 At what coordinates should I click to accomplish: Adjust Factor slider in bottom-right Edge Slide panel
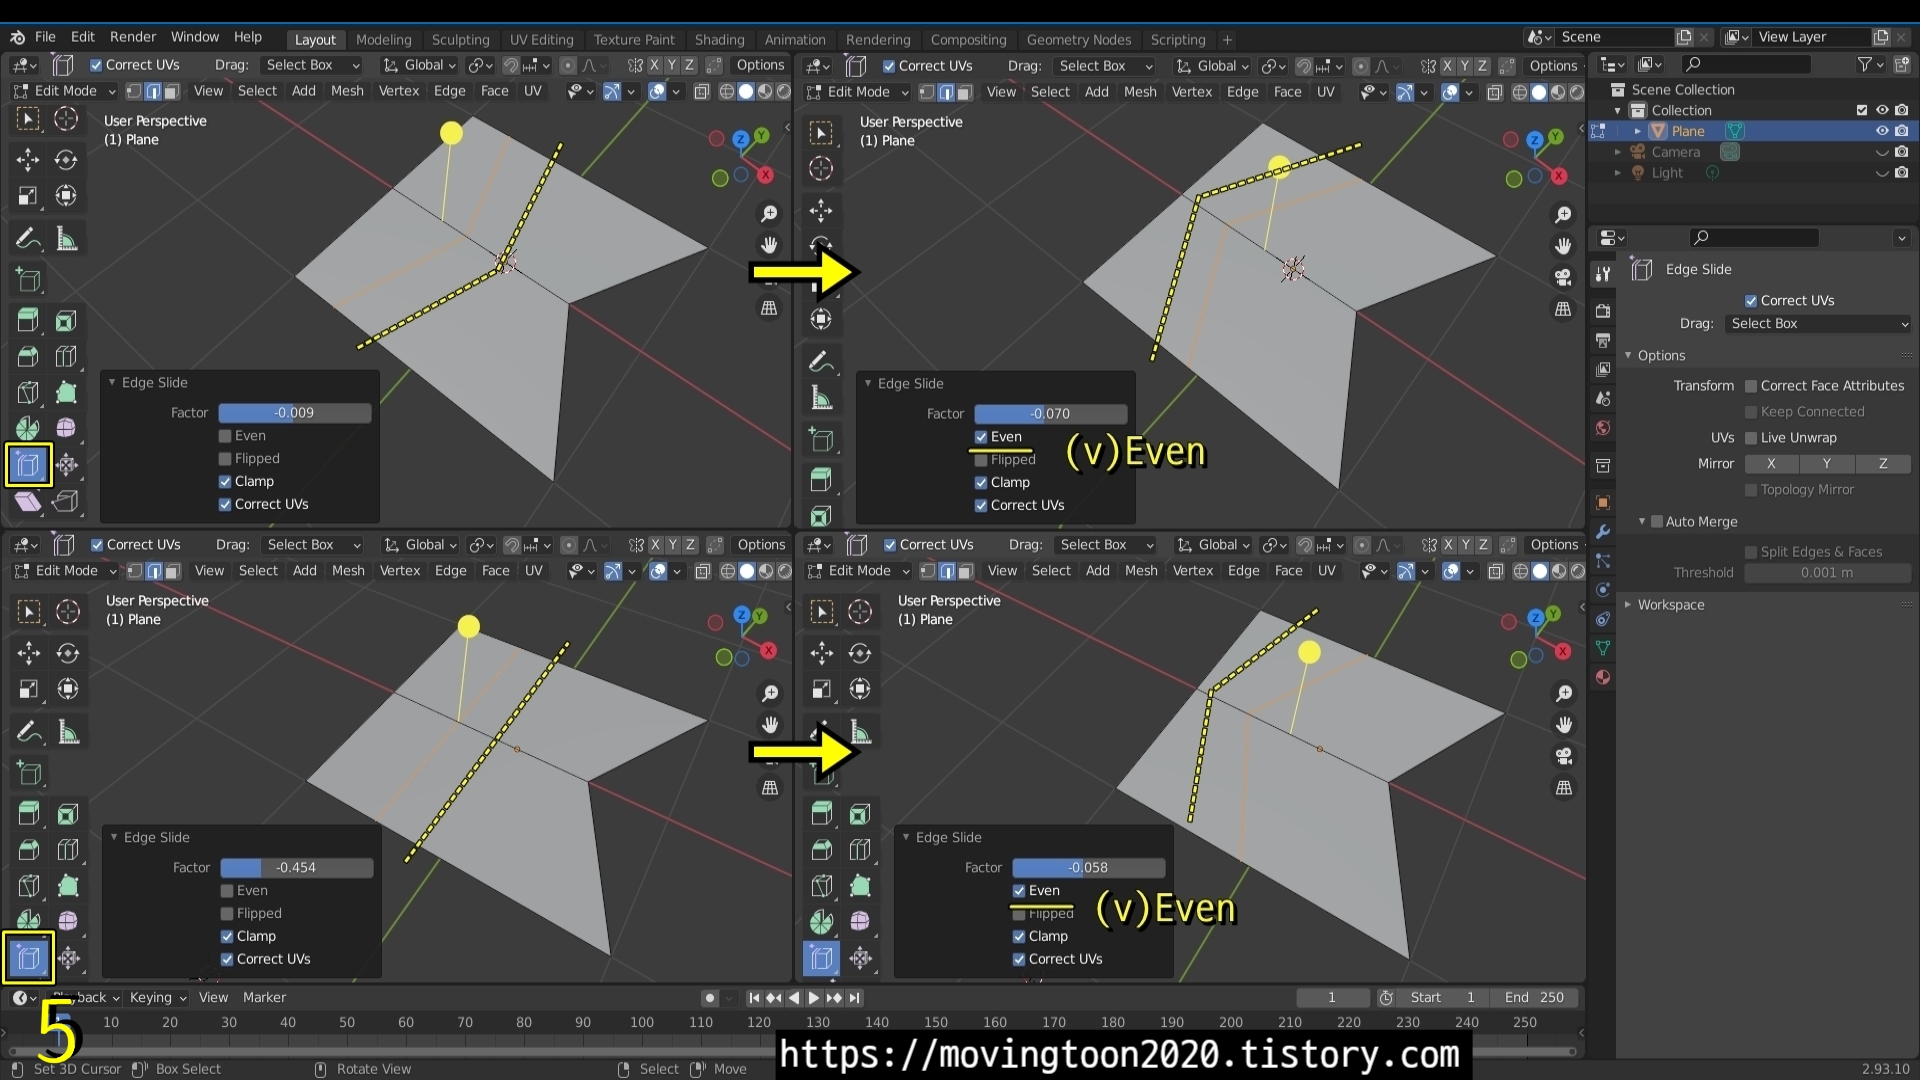[x=1089, y=868]
